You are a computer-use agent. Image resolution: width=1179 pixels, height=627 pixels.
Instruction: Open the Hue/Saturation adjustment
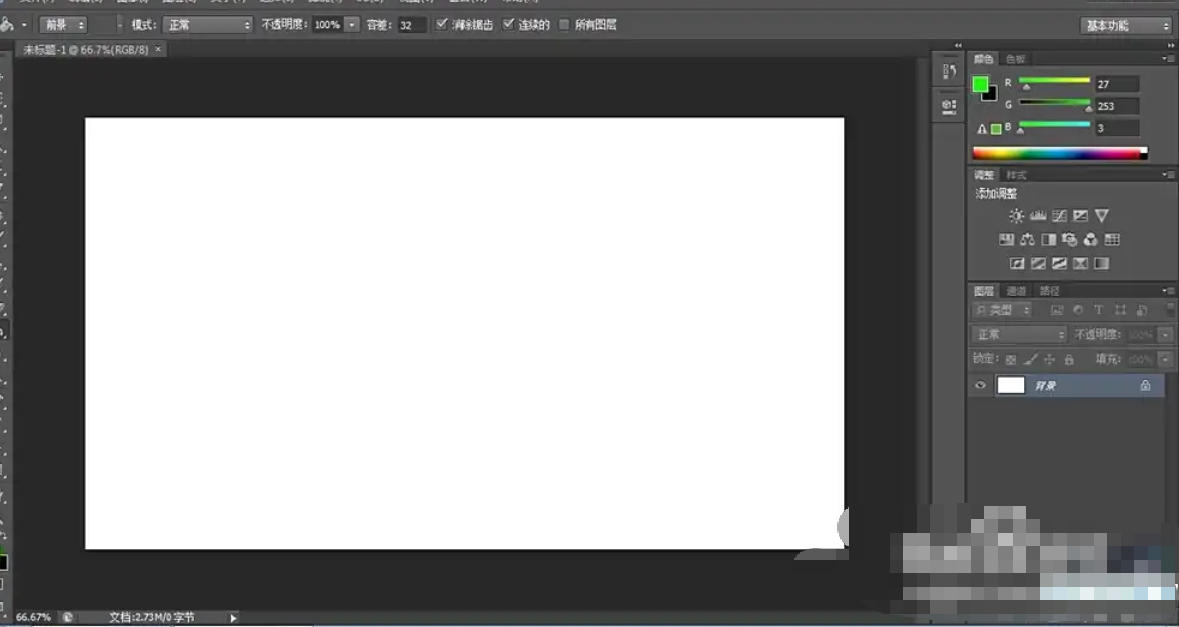(x=1005, y=239)
